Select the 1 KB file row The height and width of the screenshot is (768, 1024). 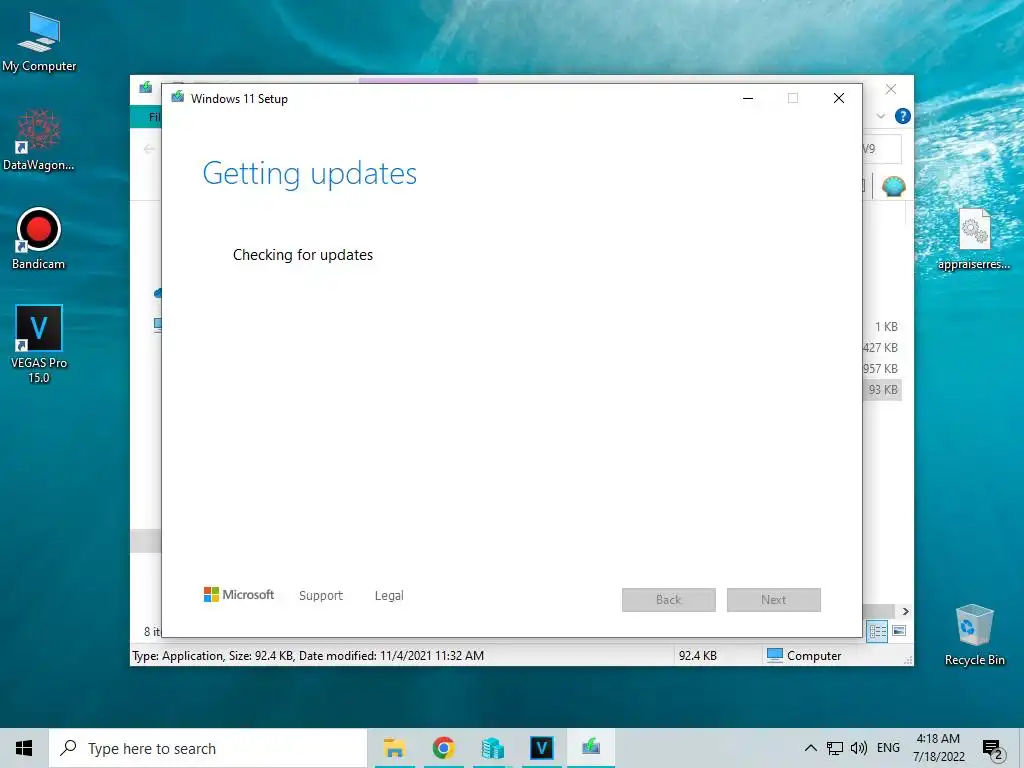click(882, 327)
